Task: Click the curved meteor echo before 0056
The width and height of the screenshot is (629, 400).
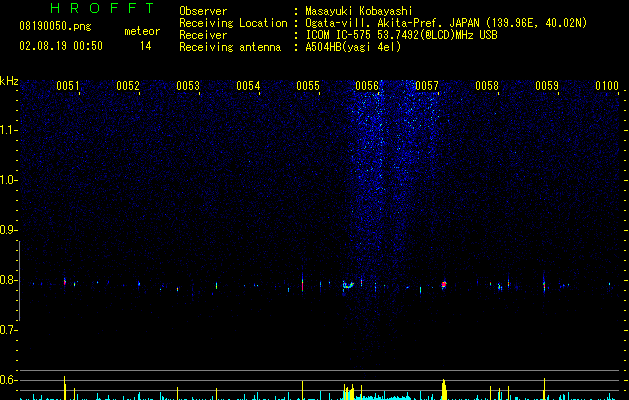Action: (348, 285)
